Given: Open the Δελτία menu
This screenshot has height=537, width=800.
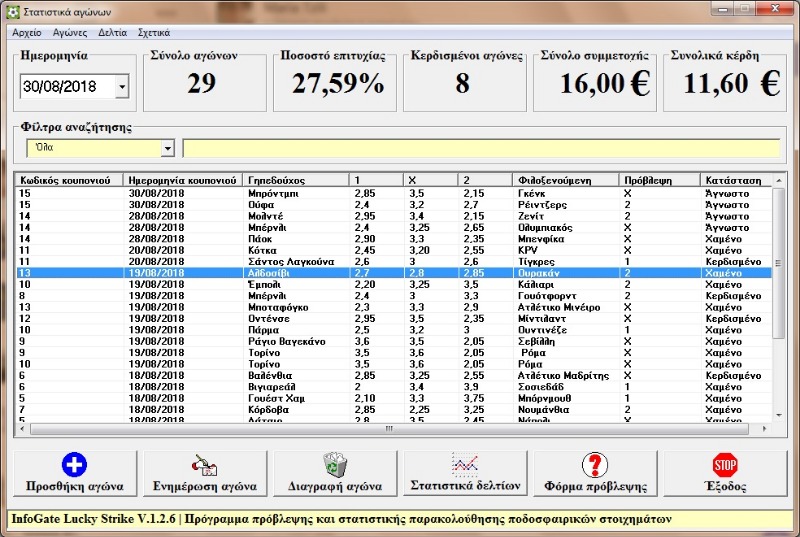Looking at the screenshot, I should [x=112, y=33].
